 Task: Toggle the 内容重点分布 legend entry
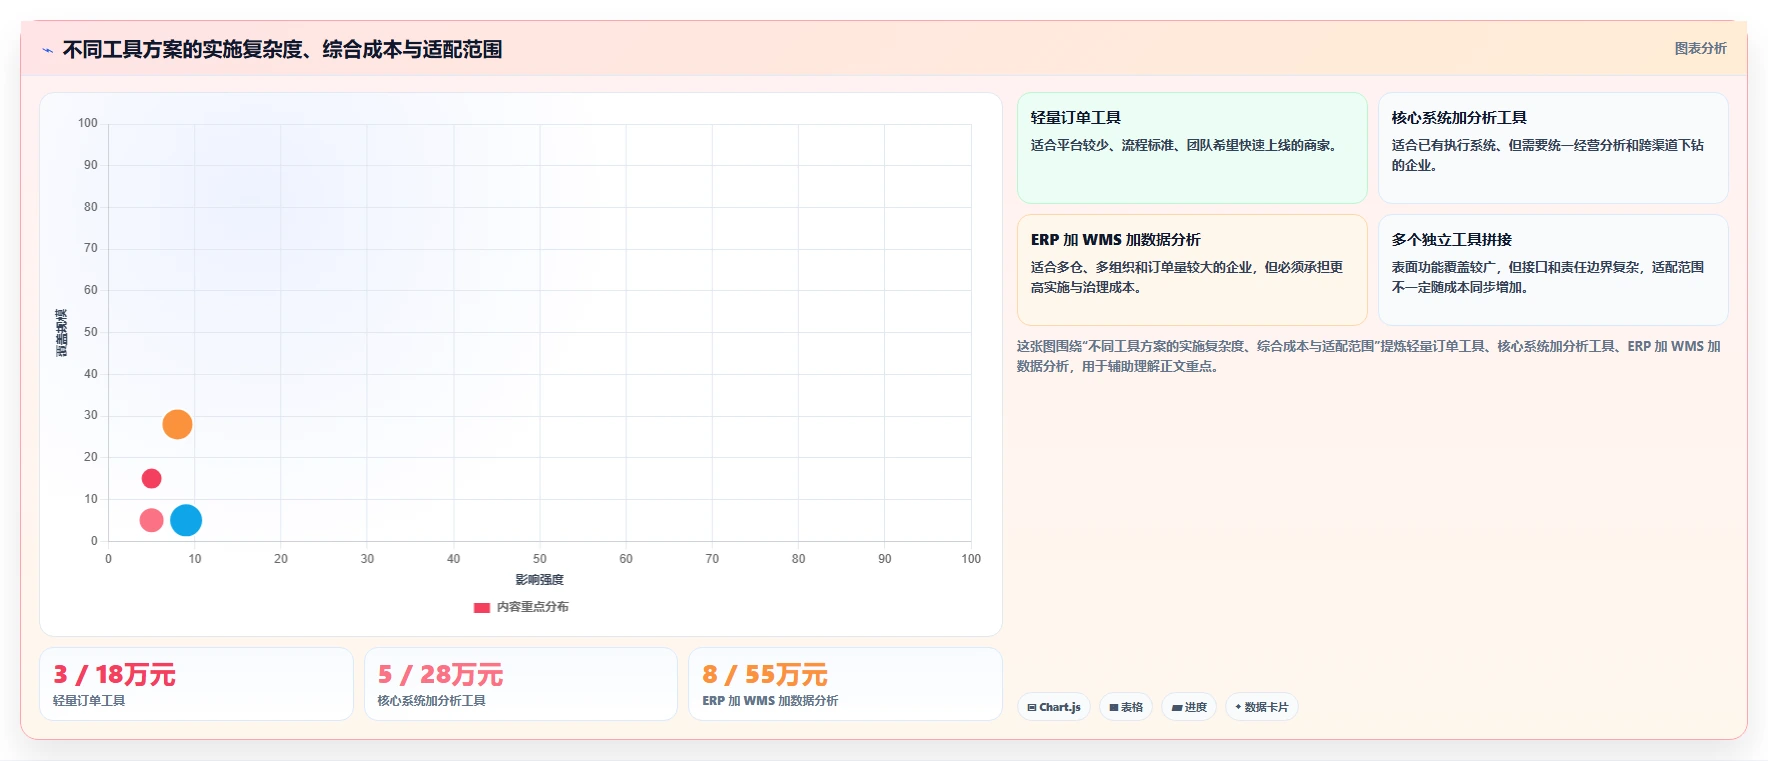click(521, 607)
